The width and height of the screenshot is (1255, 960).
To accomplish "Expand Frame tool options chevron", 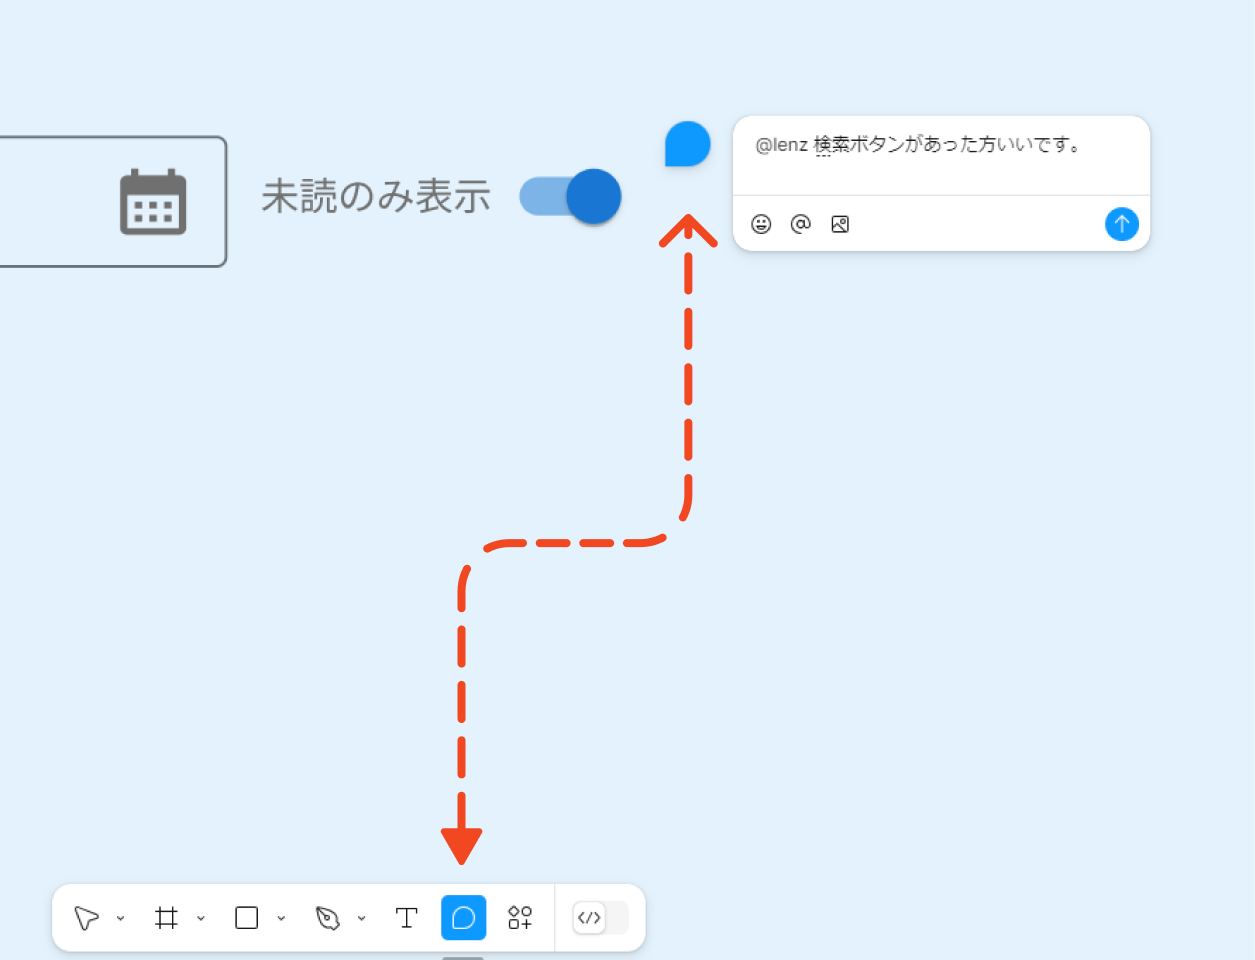I will click(201, 918).
